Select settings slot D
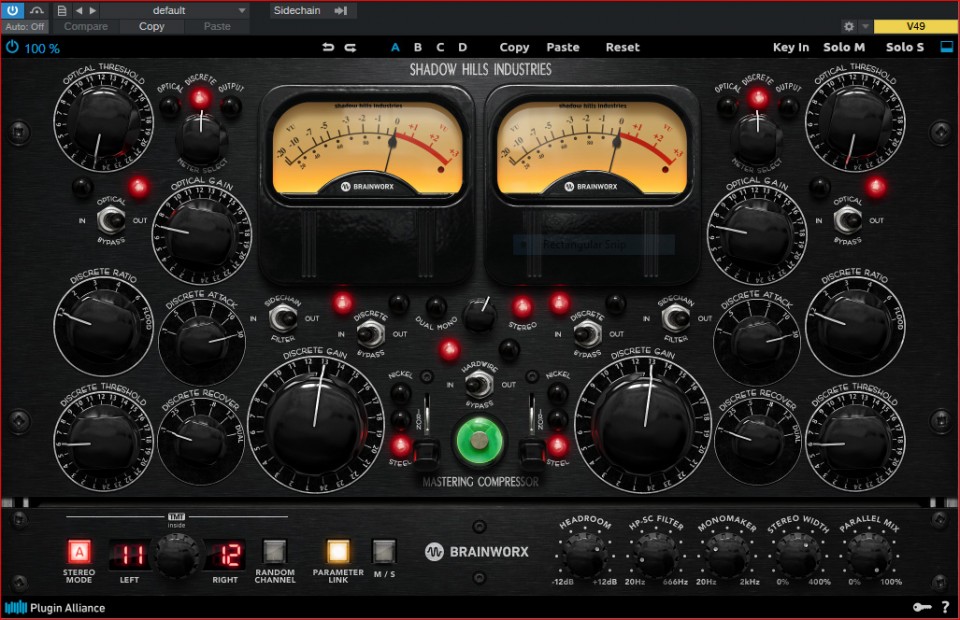The width and height of the screenshot is (960, 620). 462,47
